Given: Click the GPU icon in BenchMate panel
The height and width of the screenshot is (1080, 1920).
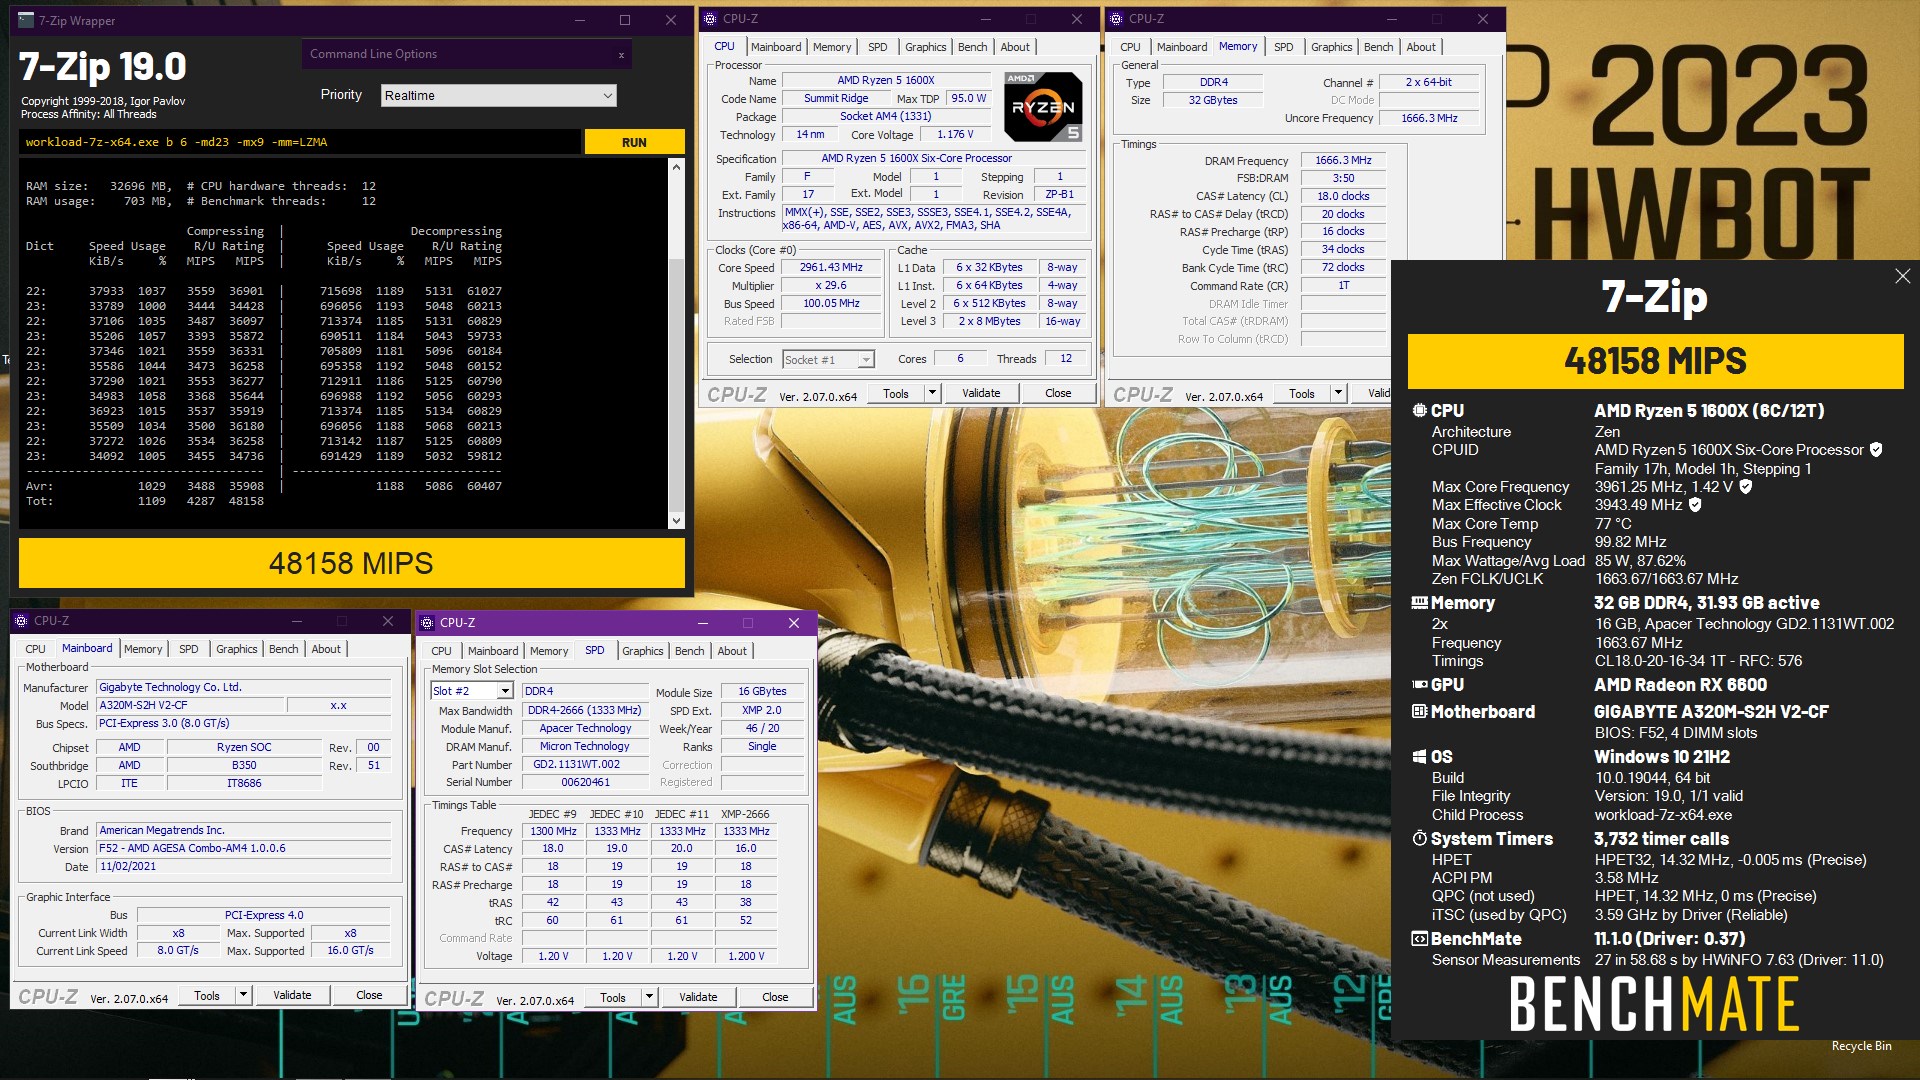Looking at the screenshot, I should point(1419,685).
